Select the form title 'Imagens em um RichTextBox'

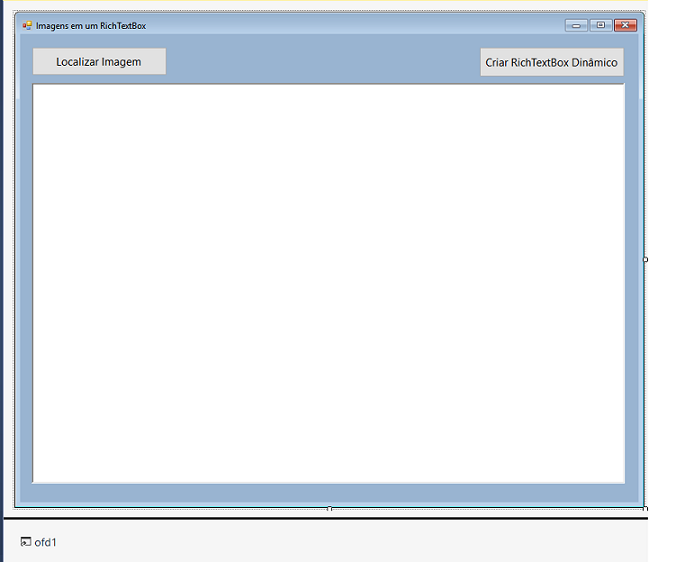point(91,26)
